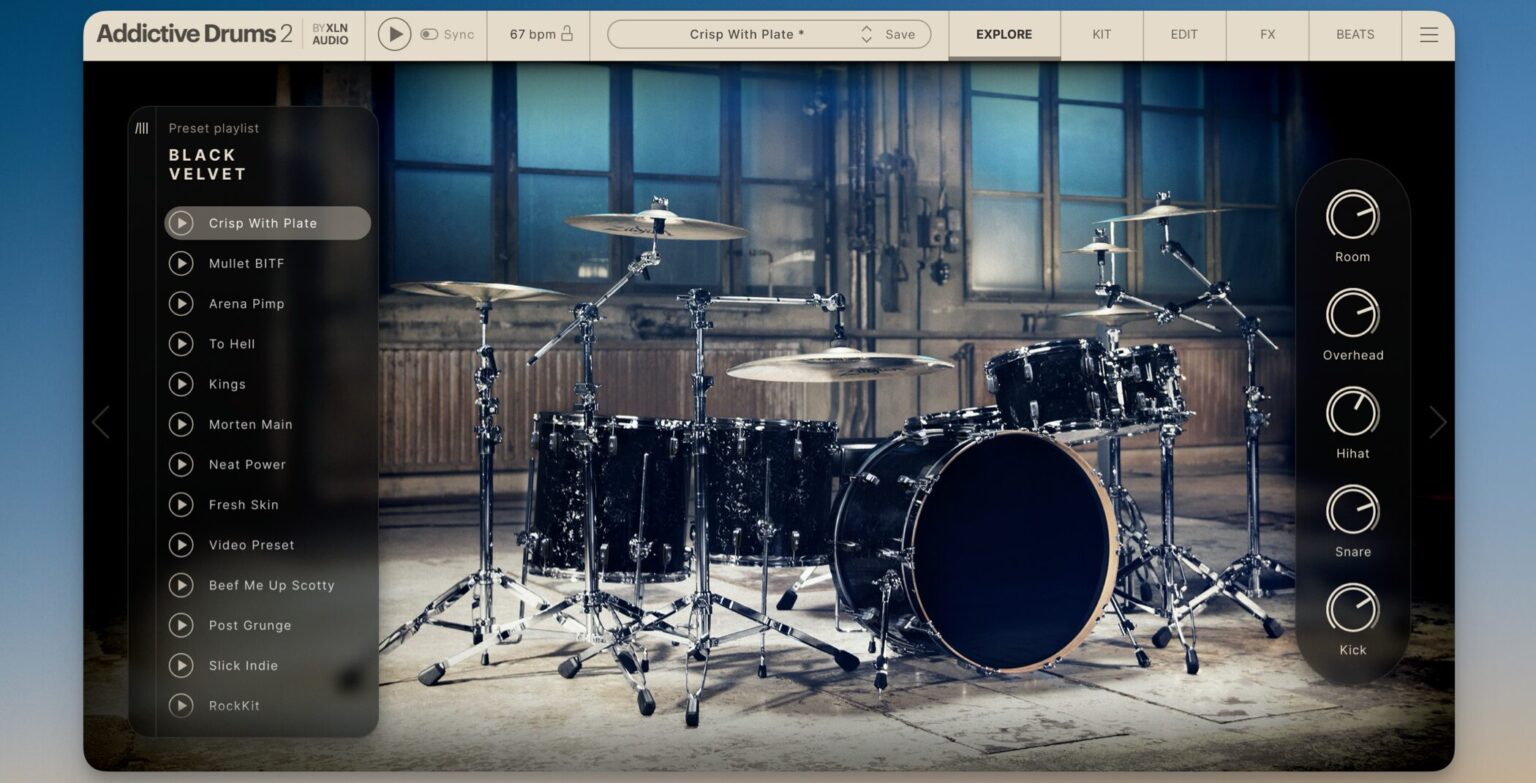Preview the Mullet BITF preset
Screen dimensions: 1536x783
pyautogui.click(x=181, y=263)
